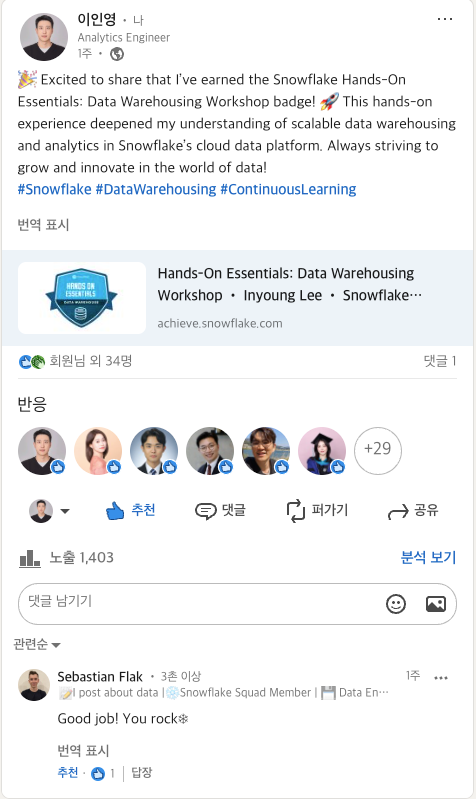Image resolution: width=476 pixels, height=799 pixels.
Task: Click the #Snowflake hashtag
Action: 55,189
